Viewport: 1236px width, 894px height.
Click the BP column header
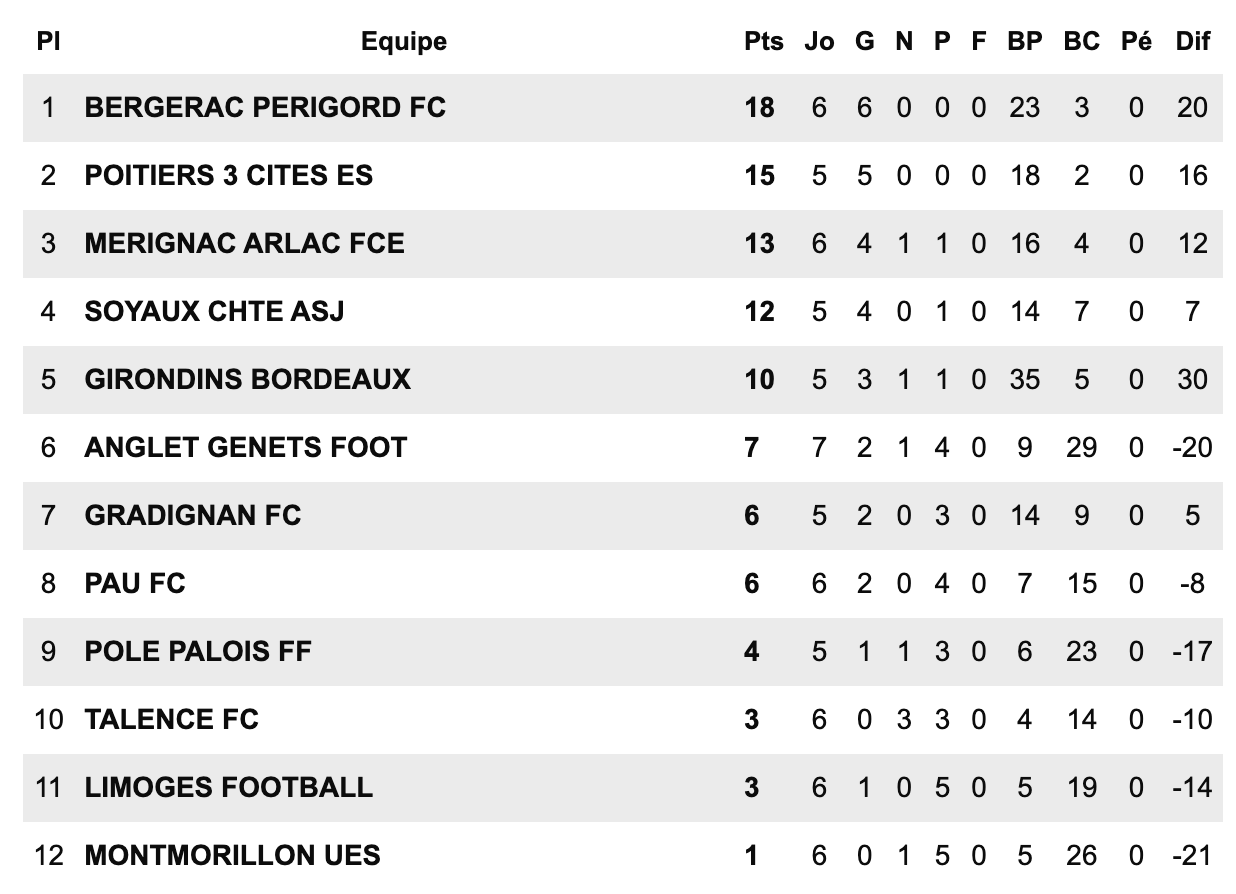pos(1025,41)
